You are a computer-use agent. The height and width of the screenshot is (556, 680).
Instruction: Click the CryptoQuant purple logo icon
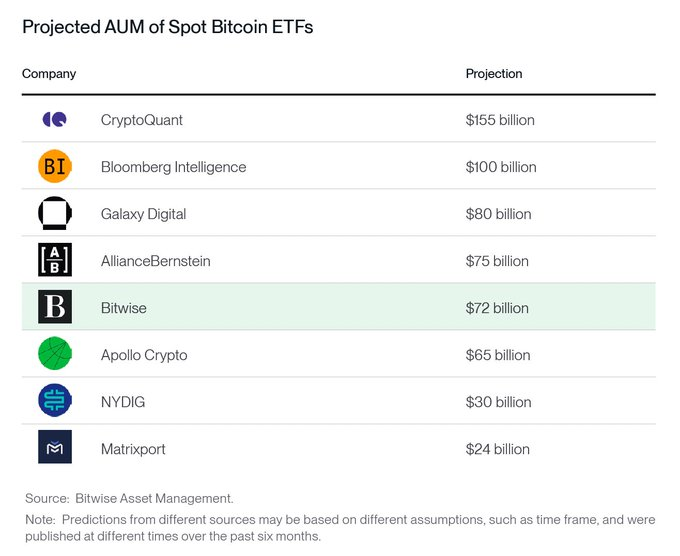55,119
